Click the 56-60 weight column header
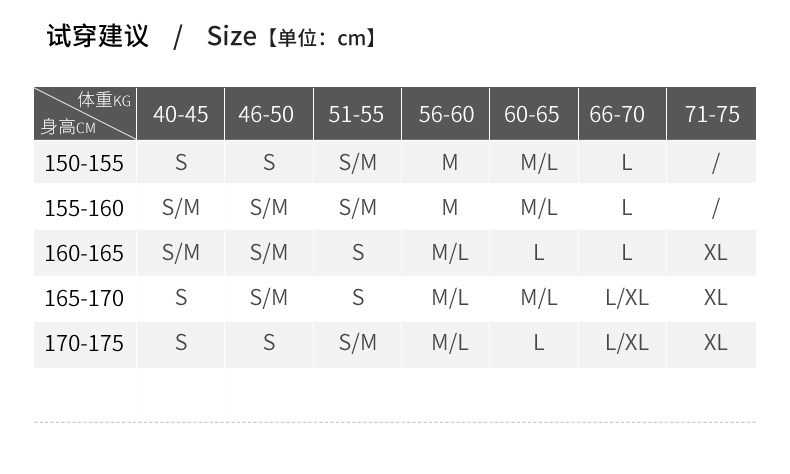 click(x=446, y=114)
